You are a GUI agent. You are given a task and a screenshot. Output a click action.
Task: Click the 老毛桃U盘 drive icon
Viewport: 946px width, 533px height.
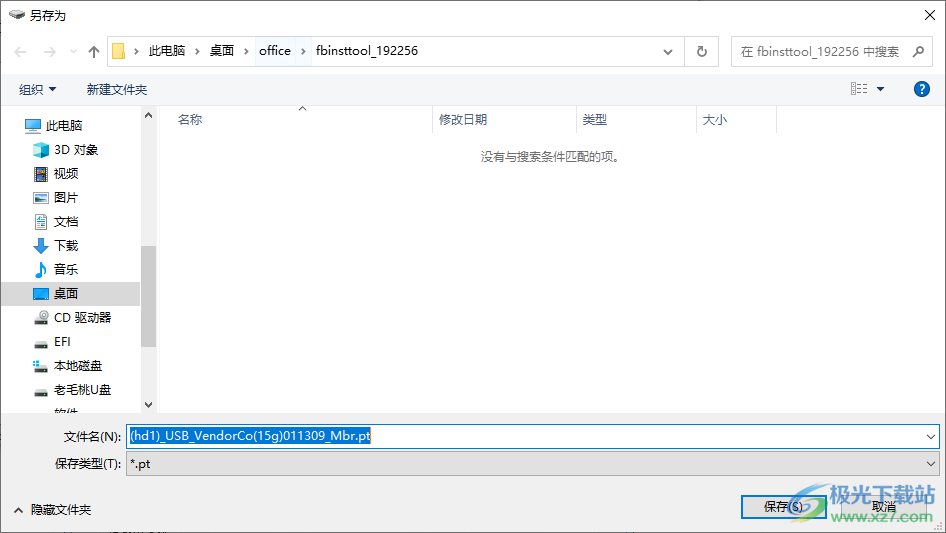40,392
